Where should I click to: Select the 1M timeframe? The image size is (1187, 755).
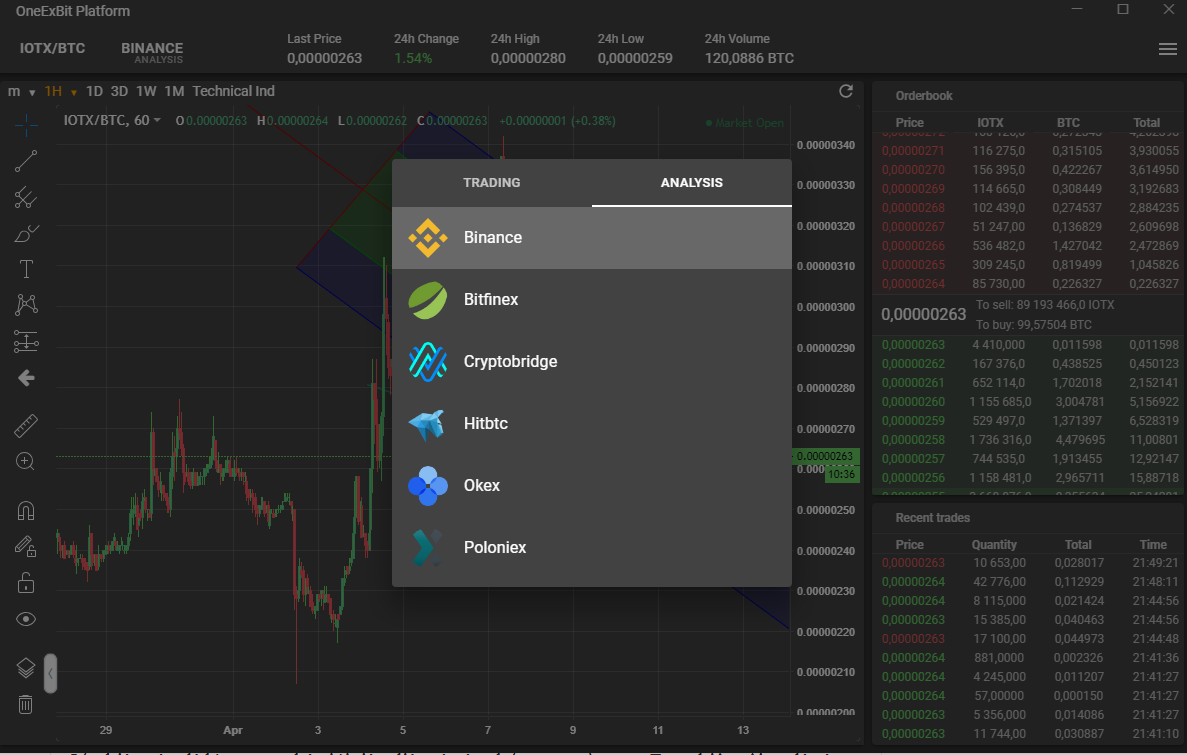(174, 91)
